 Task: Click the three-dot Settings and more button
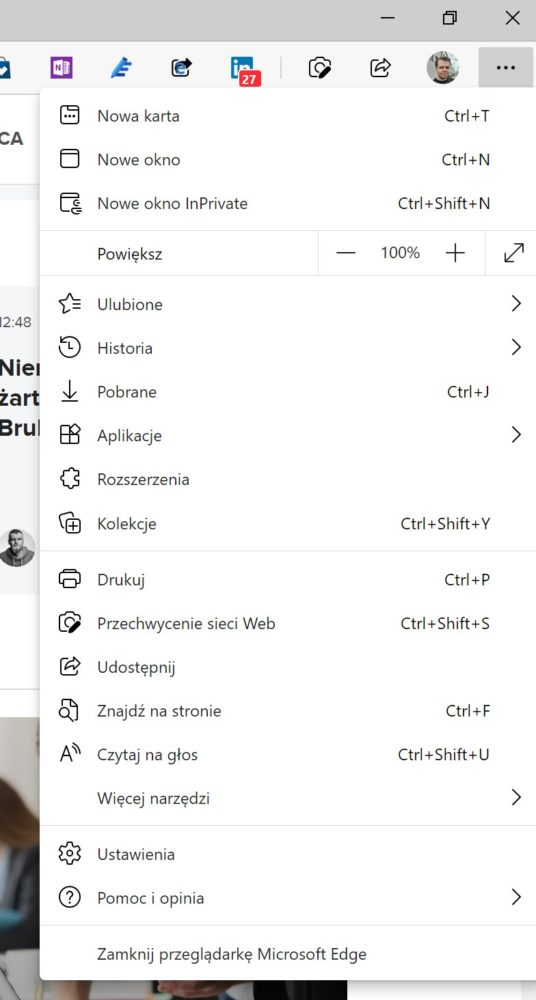505,68
